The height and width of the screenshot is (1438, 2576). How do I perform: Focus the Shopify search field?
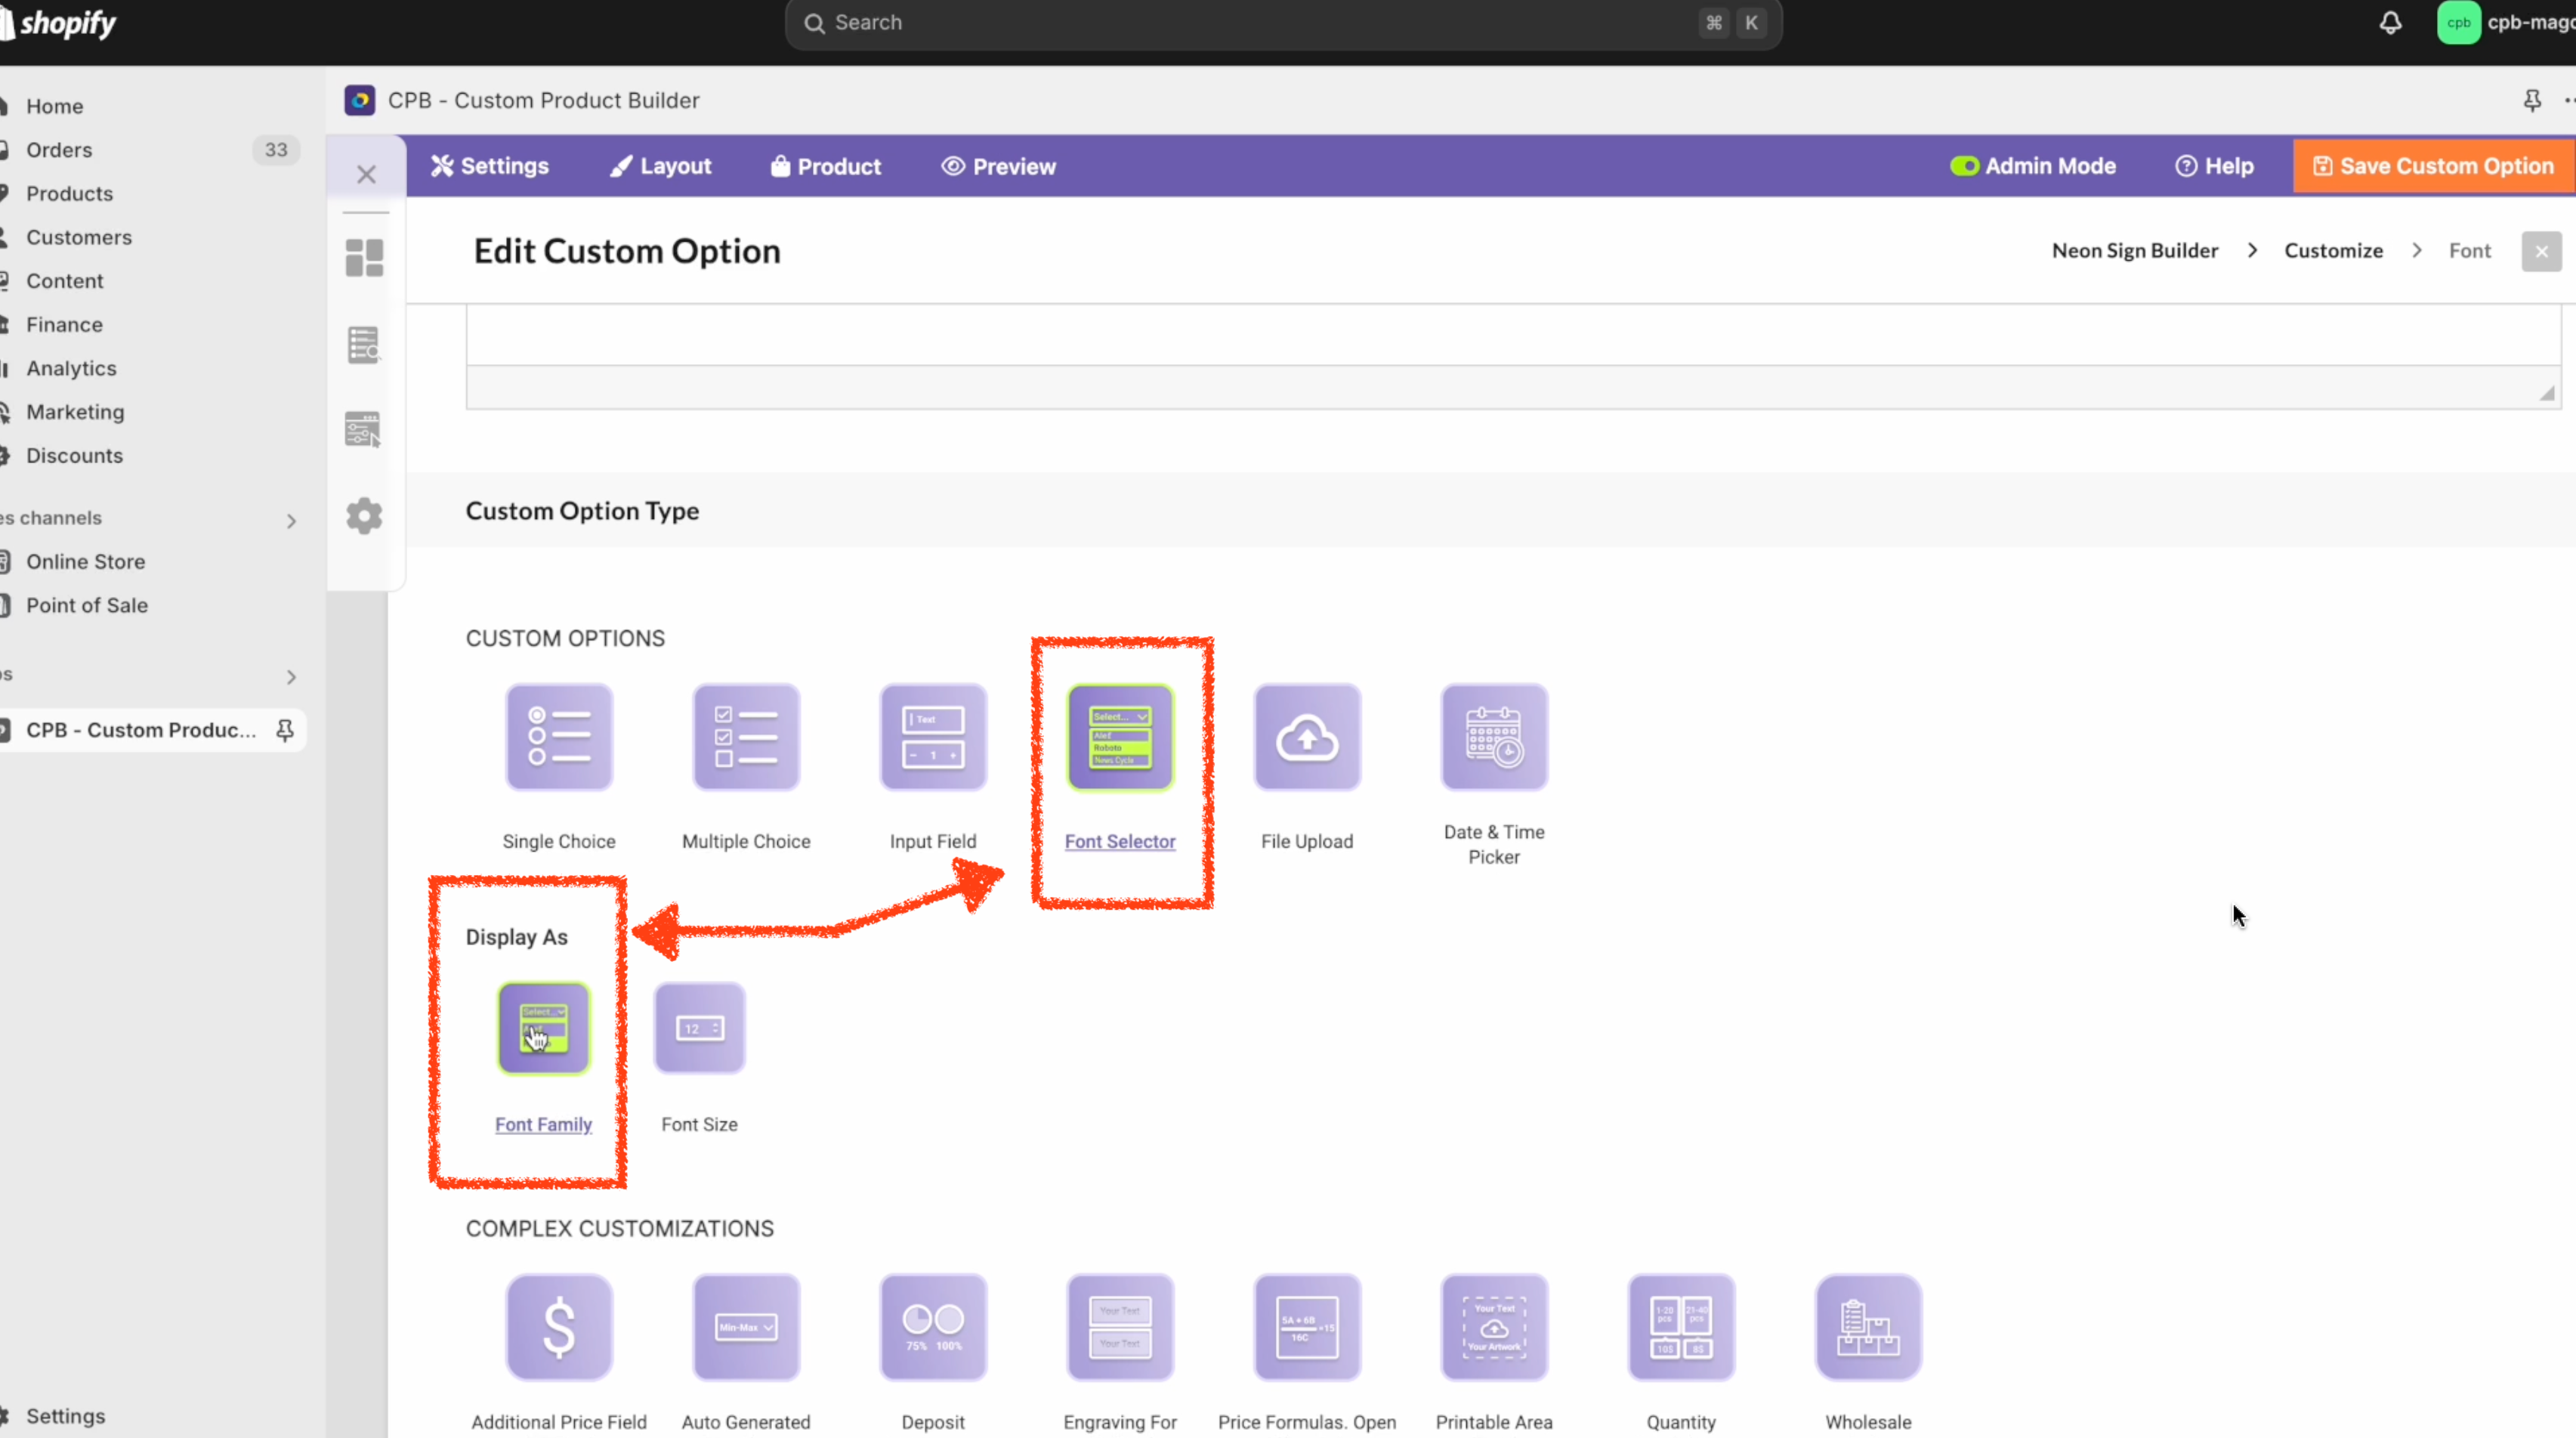[1283, 23]
